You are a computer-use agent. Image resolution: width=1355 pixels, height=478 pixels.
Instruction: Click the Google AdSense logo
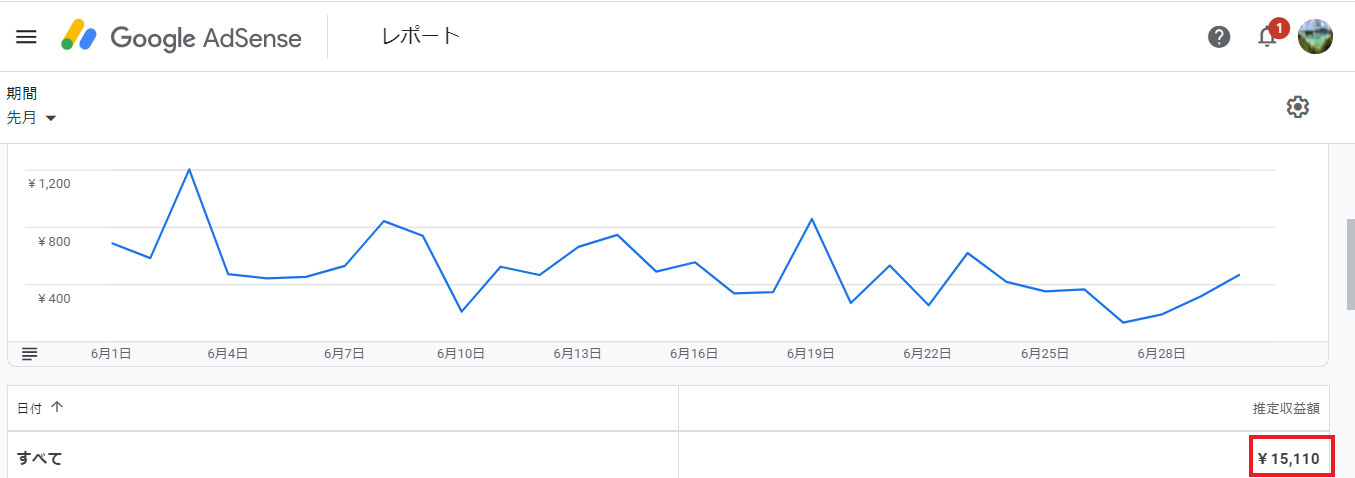coord(181,37)
